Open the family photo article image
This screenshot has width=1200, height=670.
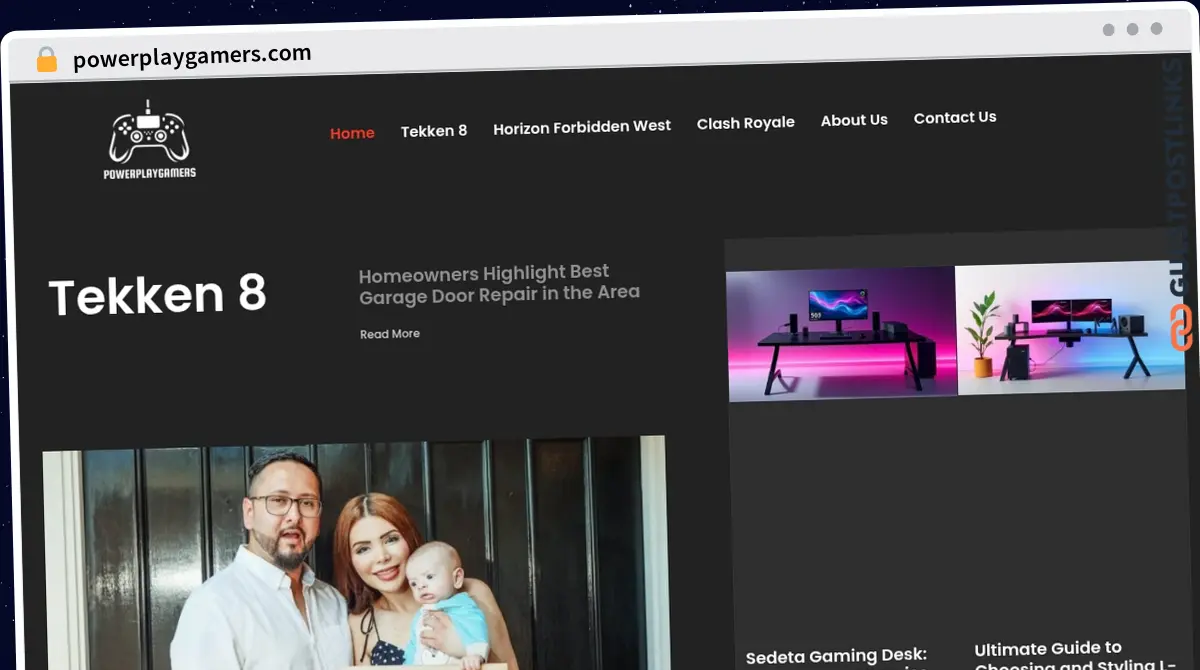(354, 553)
